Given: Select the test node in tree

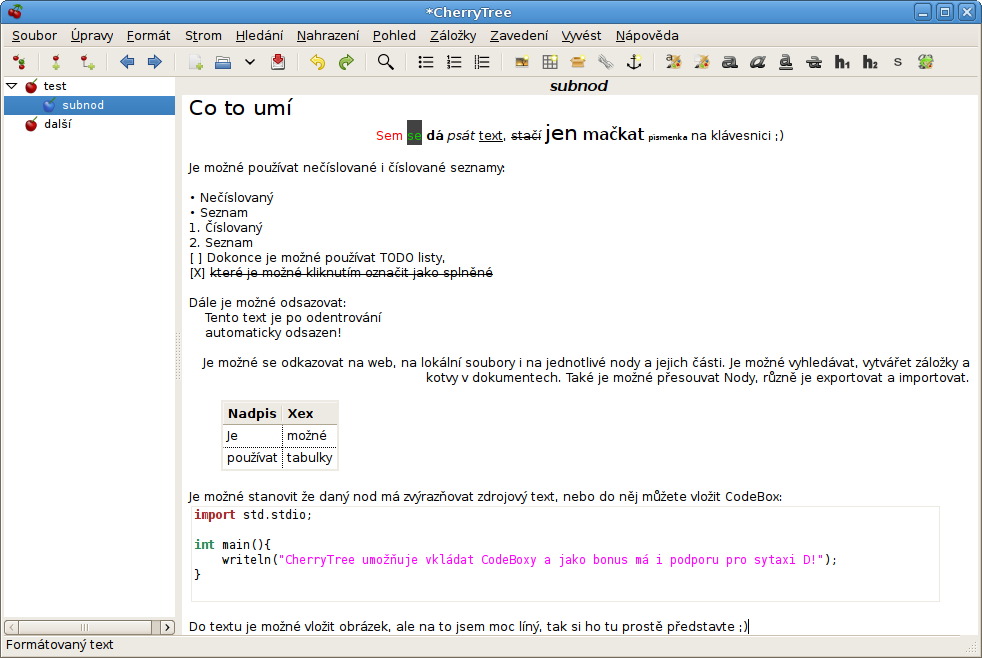Looking at the screenshot, I should coord(54,86).
